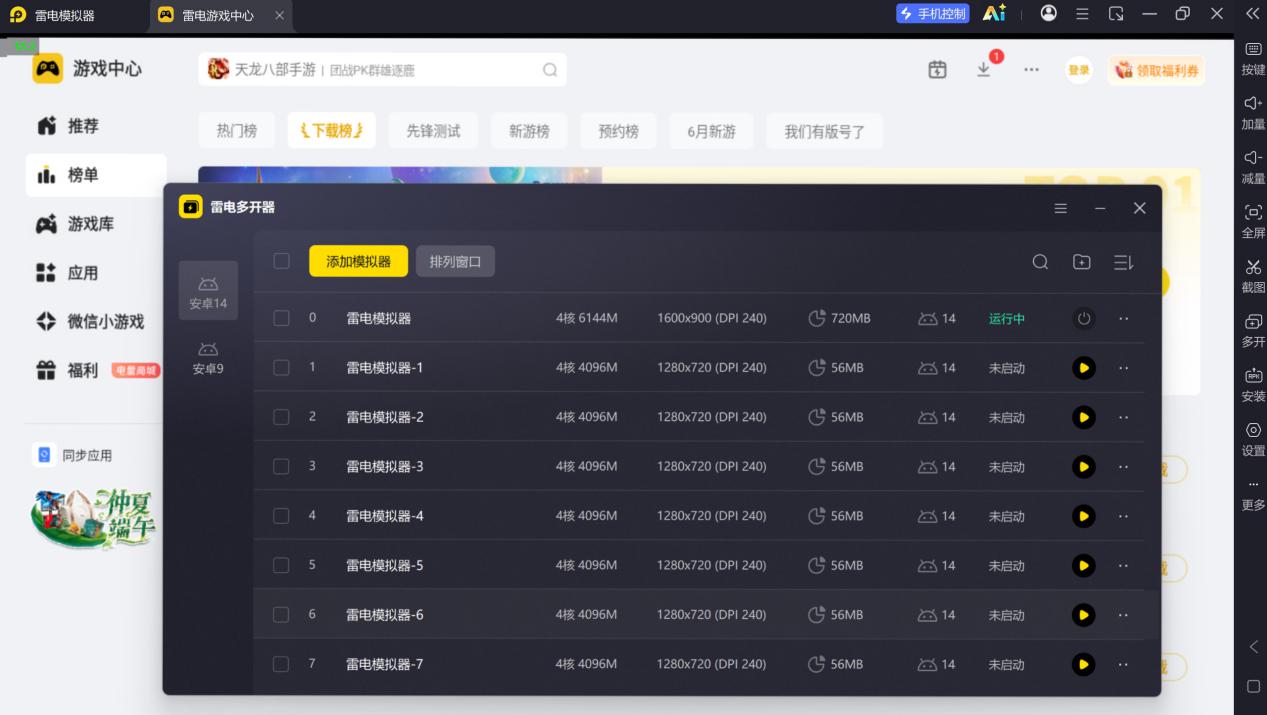Launch 雷电模拟器-4 using the yellow play icon
The width and height of the screenshot is (1267, 715).
(1083, 516)
